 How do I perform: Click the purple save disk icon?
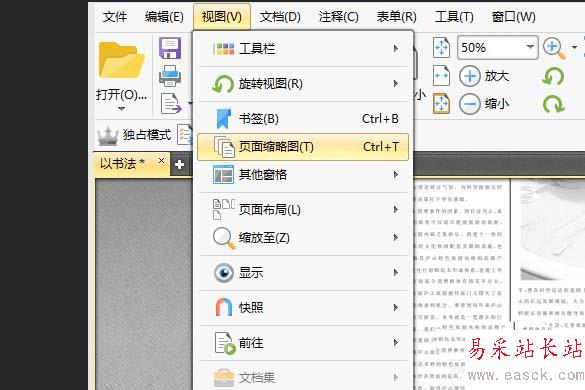click(170, 48)
